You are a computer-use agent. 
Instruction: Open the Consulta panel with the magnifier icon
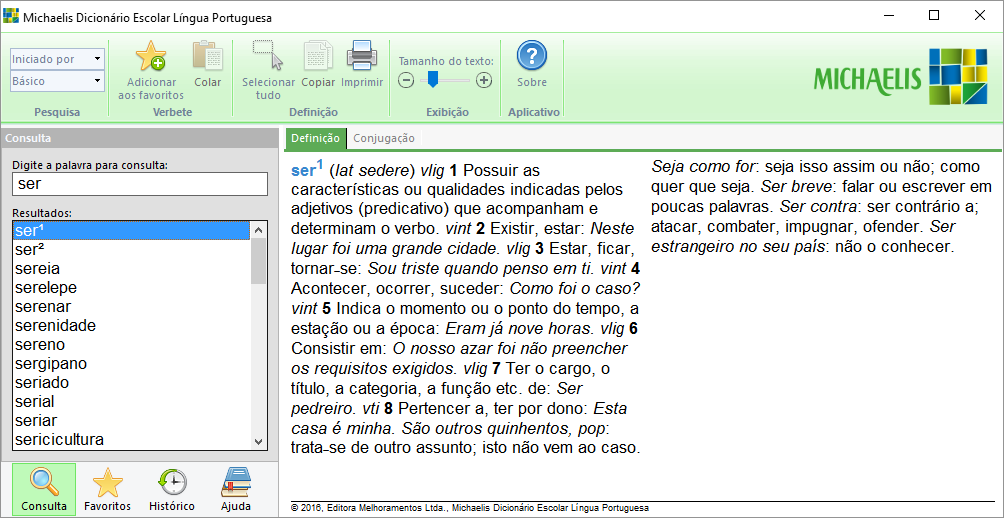[44, 490]
